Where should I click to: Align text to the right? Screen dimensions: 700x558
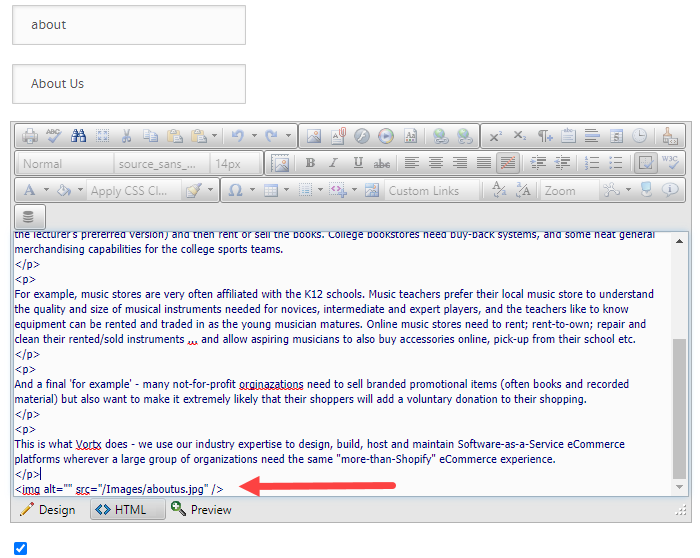460,163
